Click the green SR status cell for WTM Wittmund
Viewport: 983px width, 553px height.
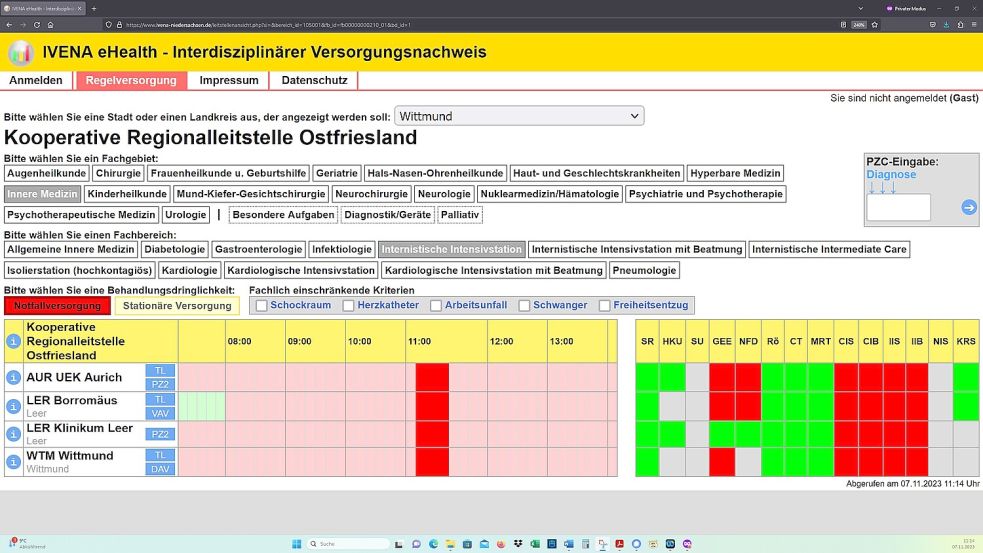click(647, 462)
